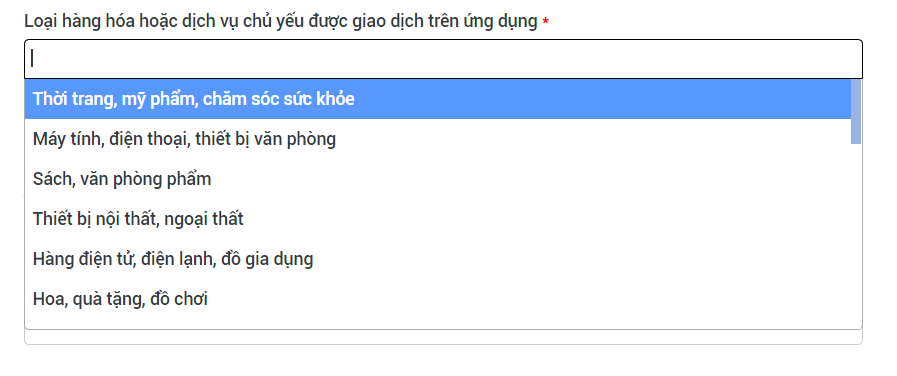Viewport: 897px width, 376px height.
Task: Select "Thiết bị nội thất, ngoại thất" entry
Action: [438, 219]
